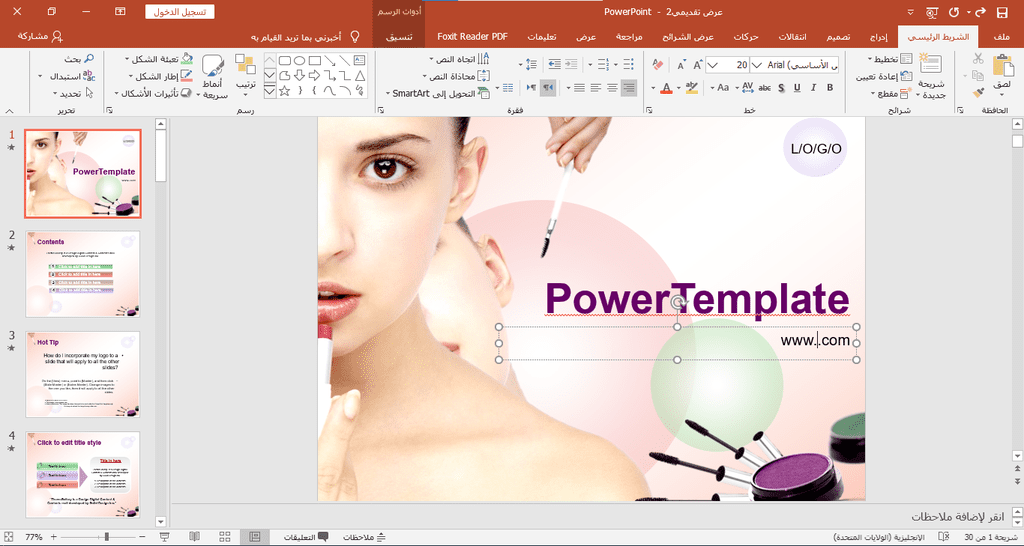1024x546 pixels.
Task: Toggle Strikethrough abc
Action: coord(765,88)
